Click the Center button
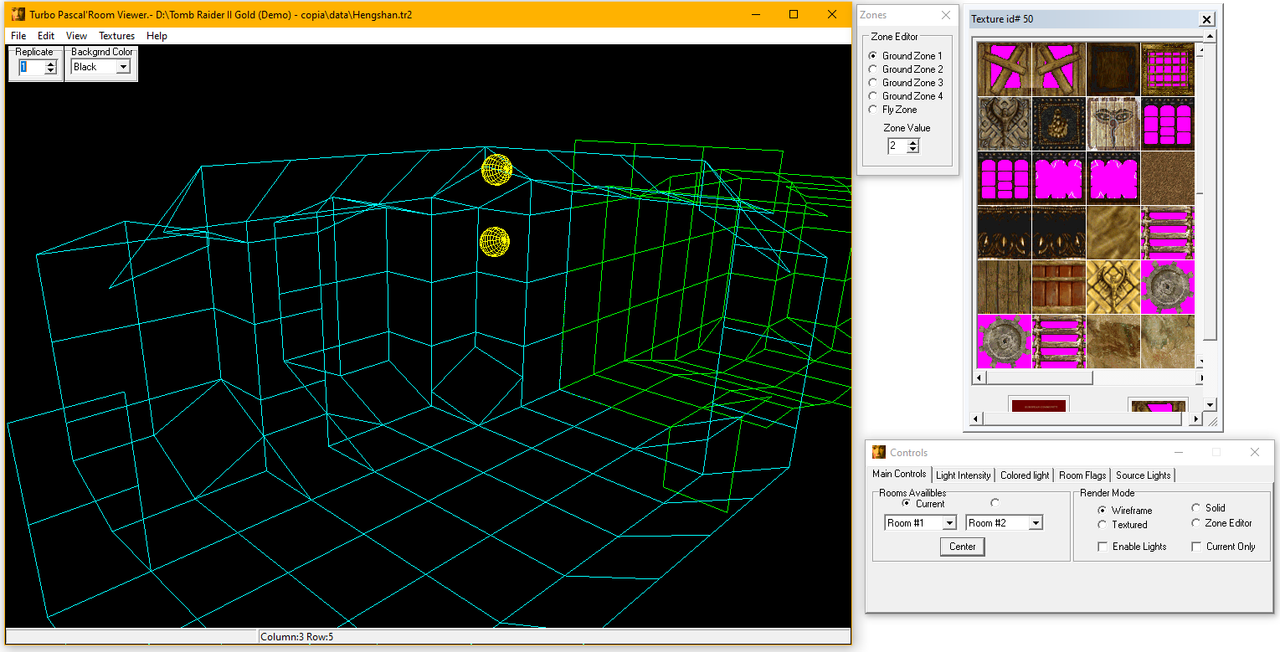 [963, 546]
